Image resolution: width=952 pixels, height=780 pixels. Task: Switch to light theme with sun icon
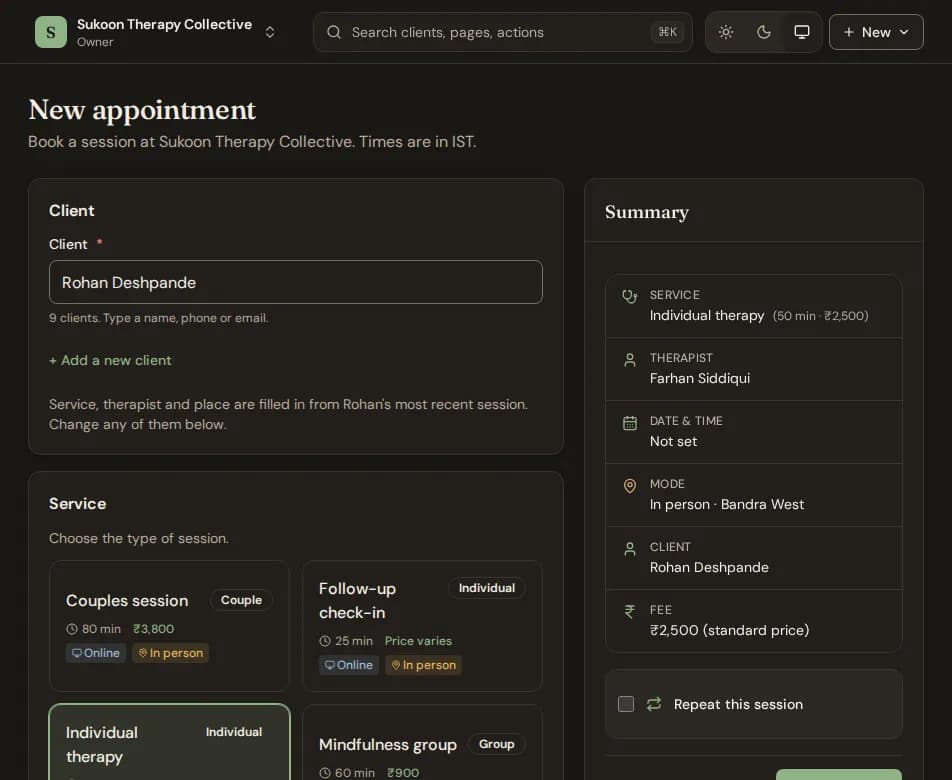coord(726,32)
